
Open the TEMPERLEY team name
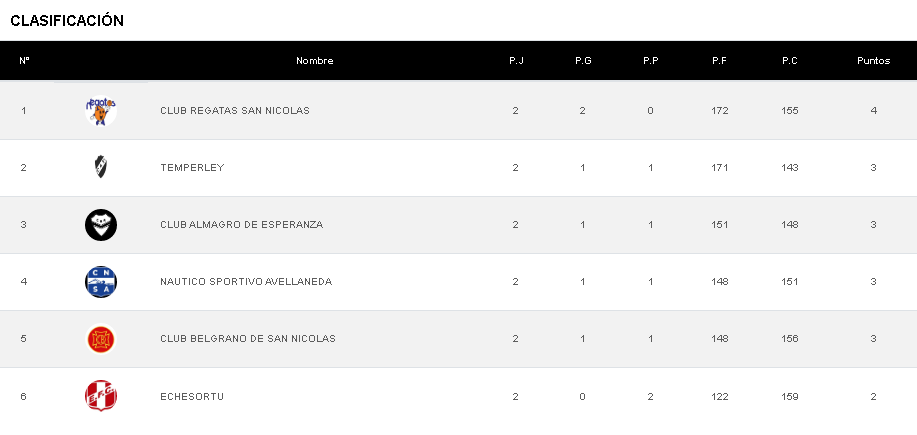point(192,167)
